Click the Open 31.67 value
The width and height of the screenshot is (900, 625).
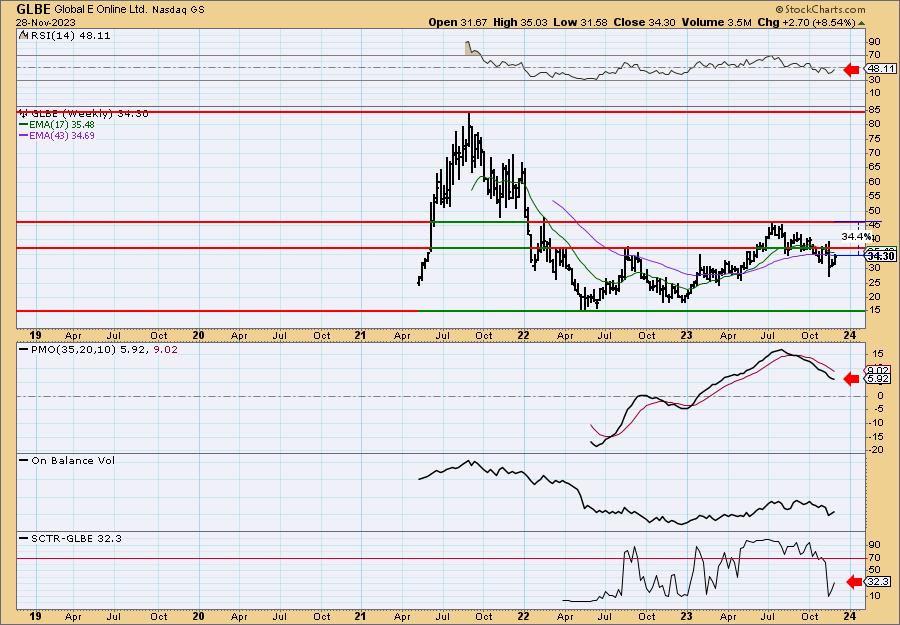(x=458, y=22)
